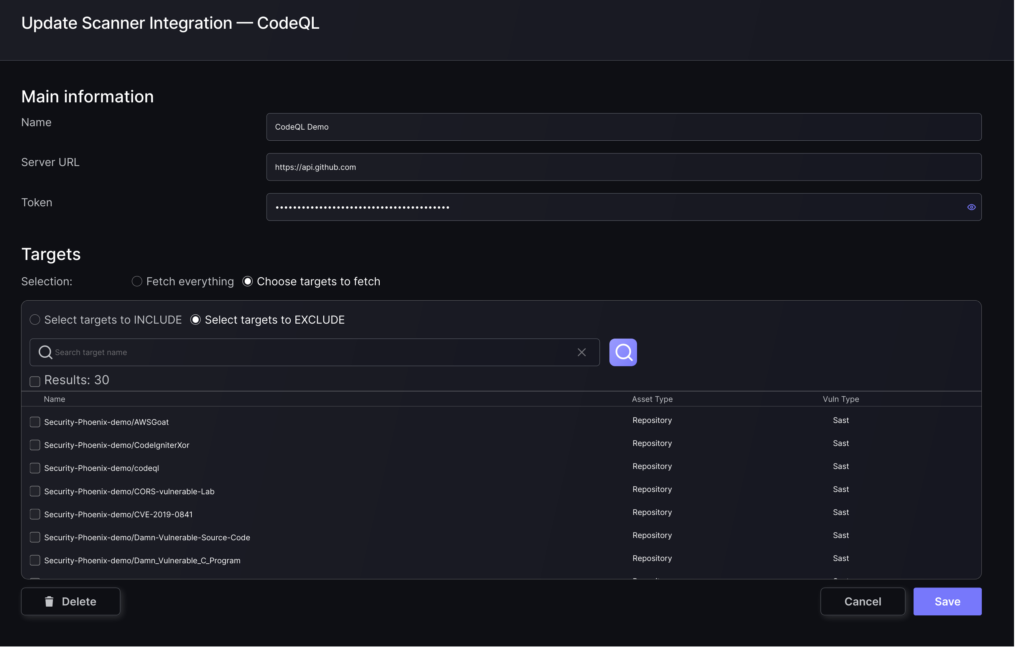This screenshot has width=1024, height=653.
Task: Click the magnifier icon inside the search field
Action: (45, 355)
